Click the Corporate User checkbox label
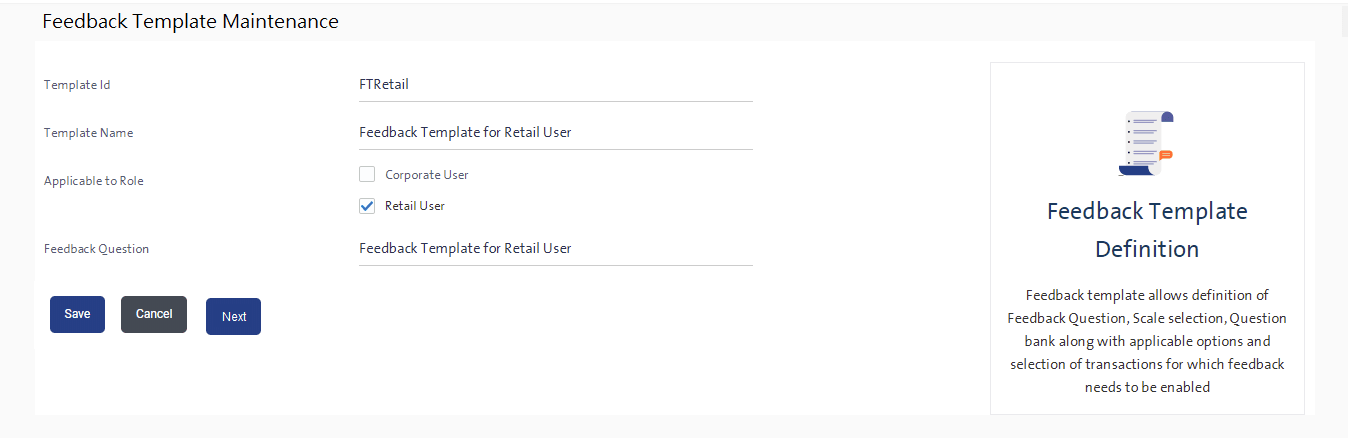The image size is (1348, 438). [x=426, y=175]
